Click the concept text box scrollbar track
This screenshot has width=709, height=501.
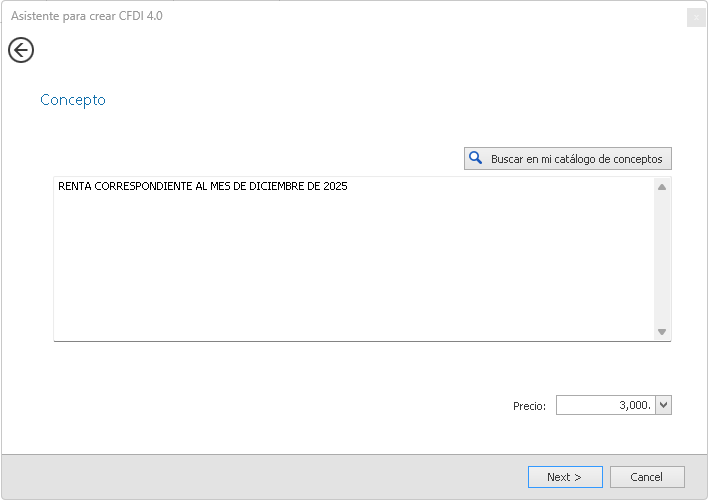[x=661, y=260]
